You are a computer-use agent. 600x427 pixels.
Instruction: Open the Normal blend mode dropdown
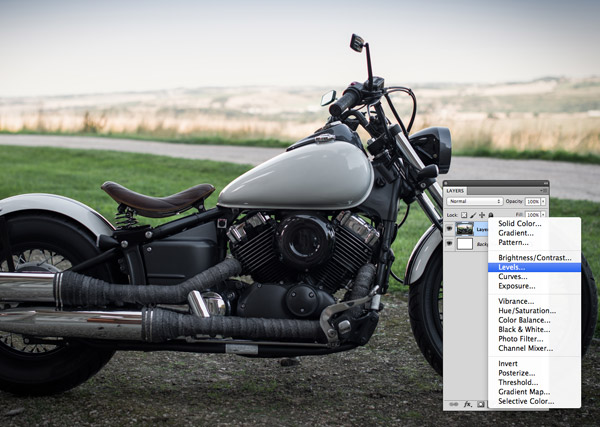pos(472,201)
